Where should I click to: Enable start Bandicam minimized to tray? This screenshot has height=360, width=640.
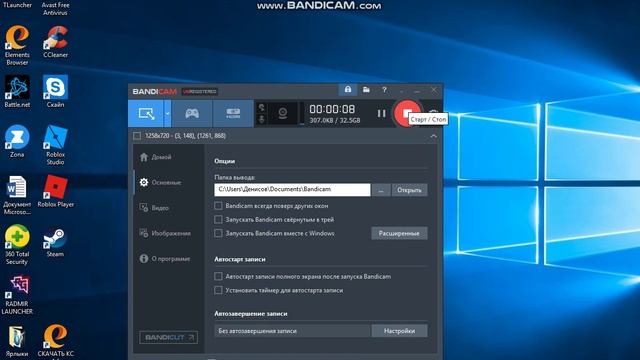(218, 220)
